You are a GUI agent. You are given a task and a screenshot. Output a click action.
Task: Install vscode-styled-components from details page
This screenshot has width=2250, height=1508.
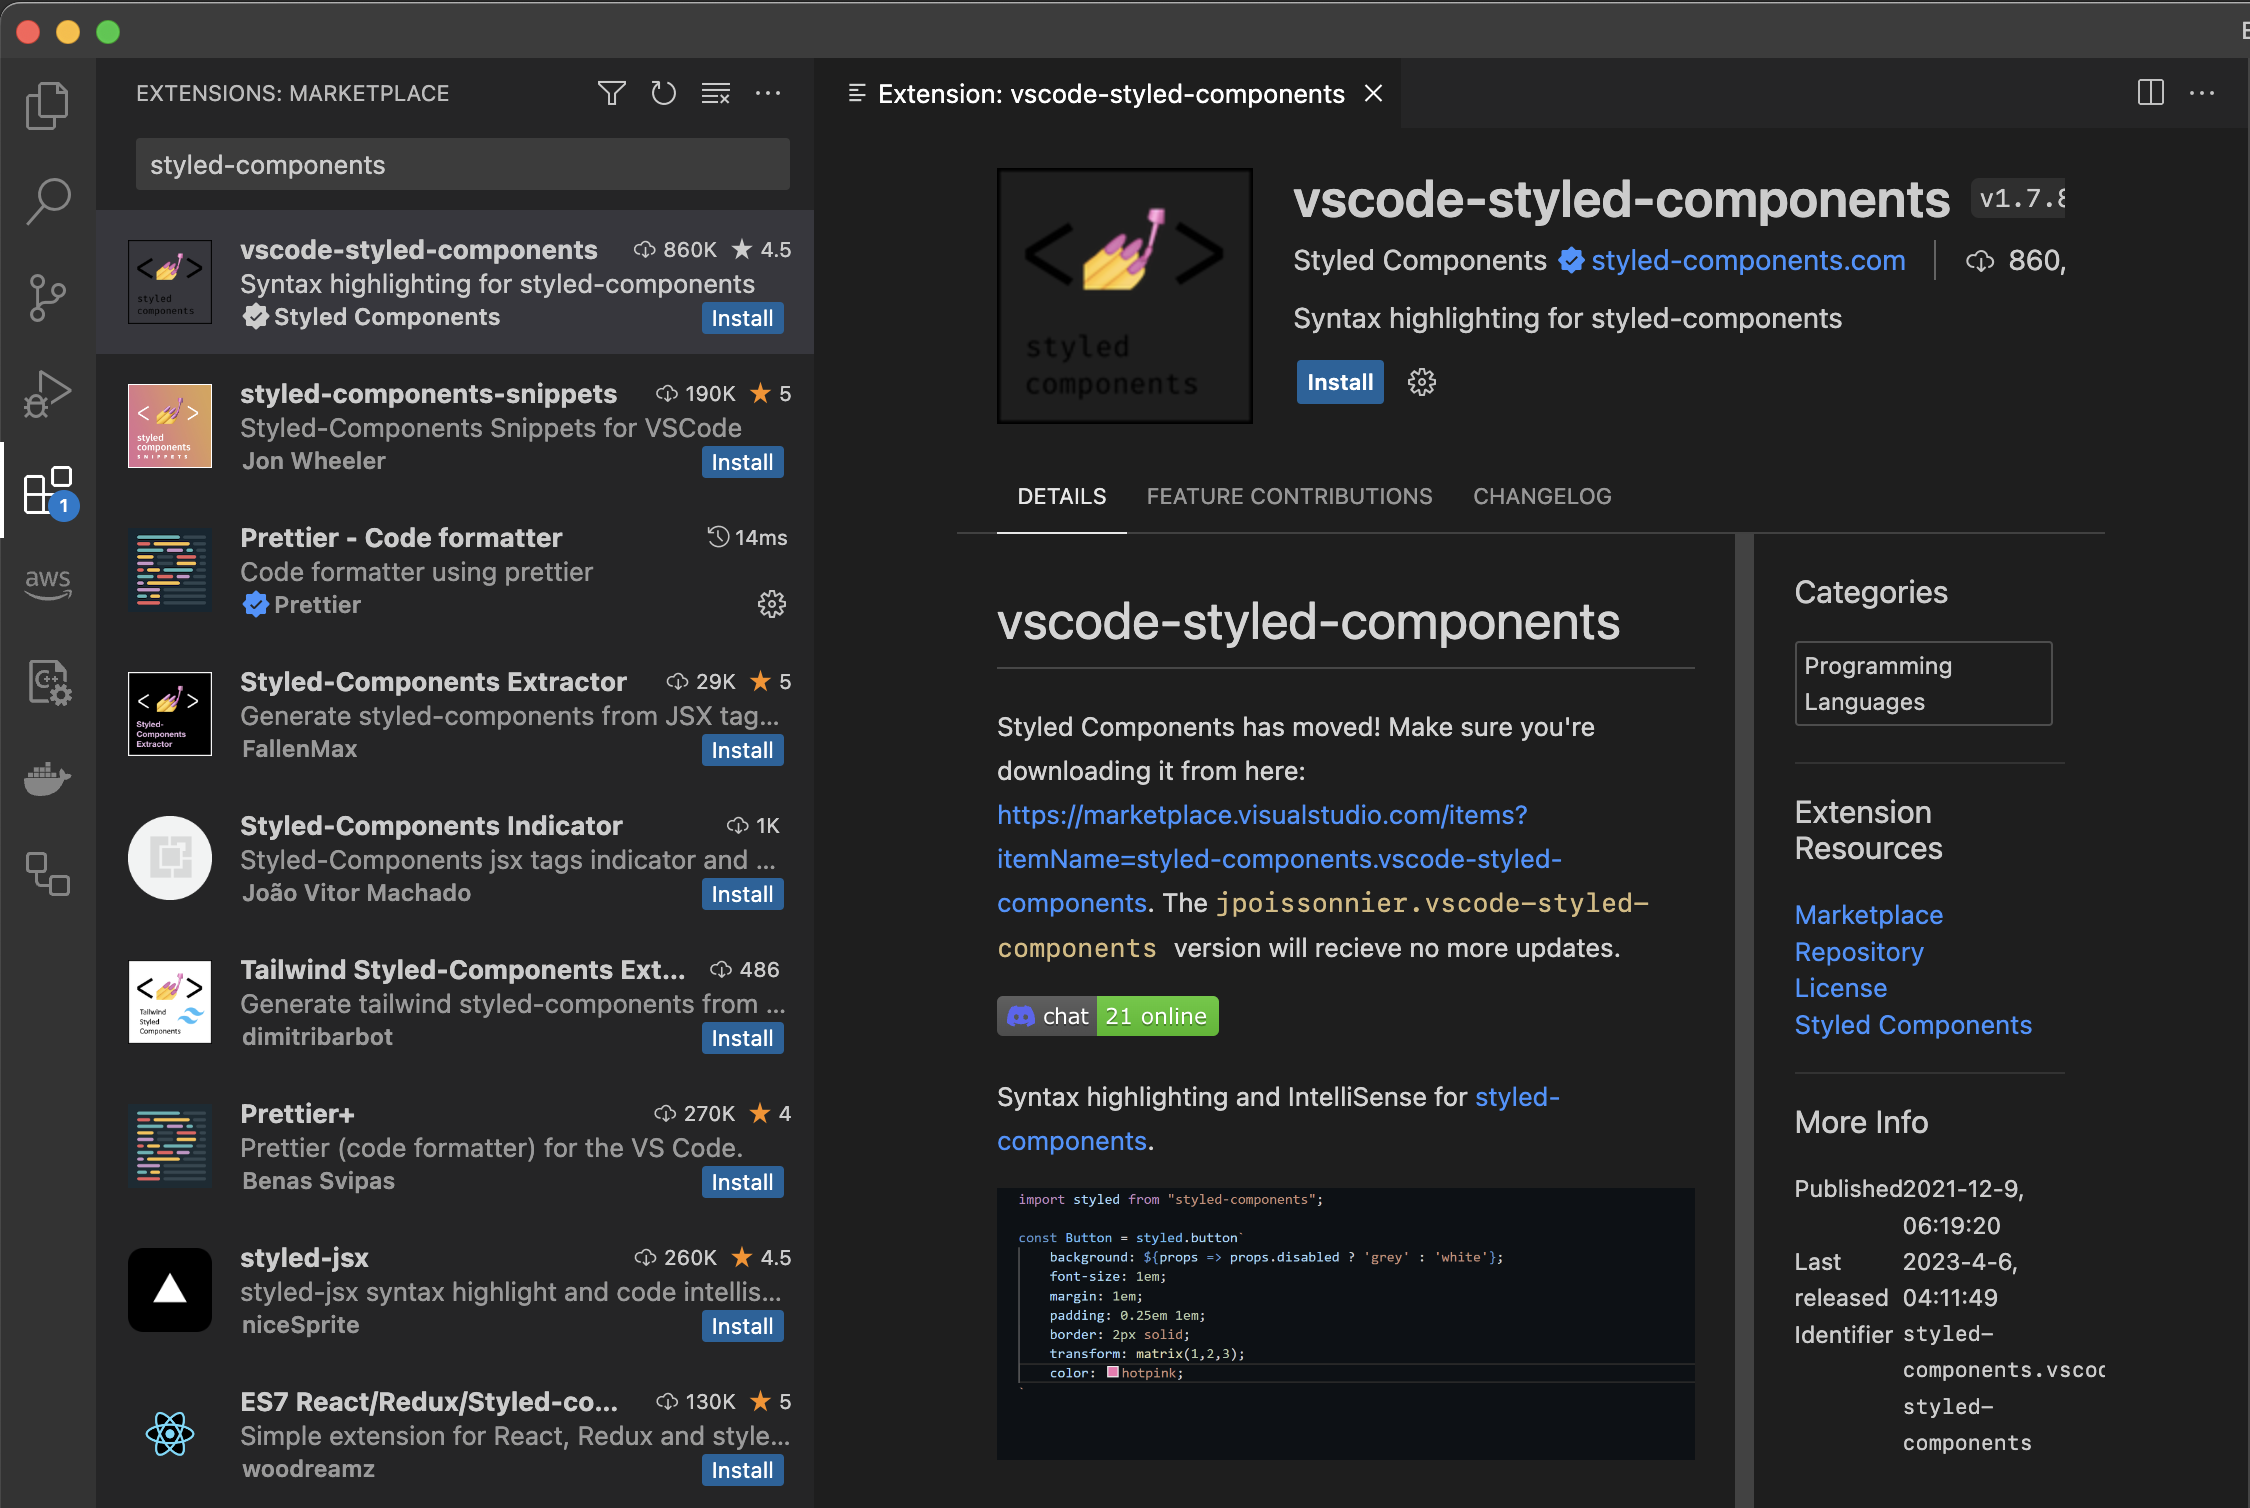pyautogui.click(x=1339, y=382)
